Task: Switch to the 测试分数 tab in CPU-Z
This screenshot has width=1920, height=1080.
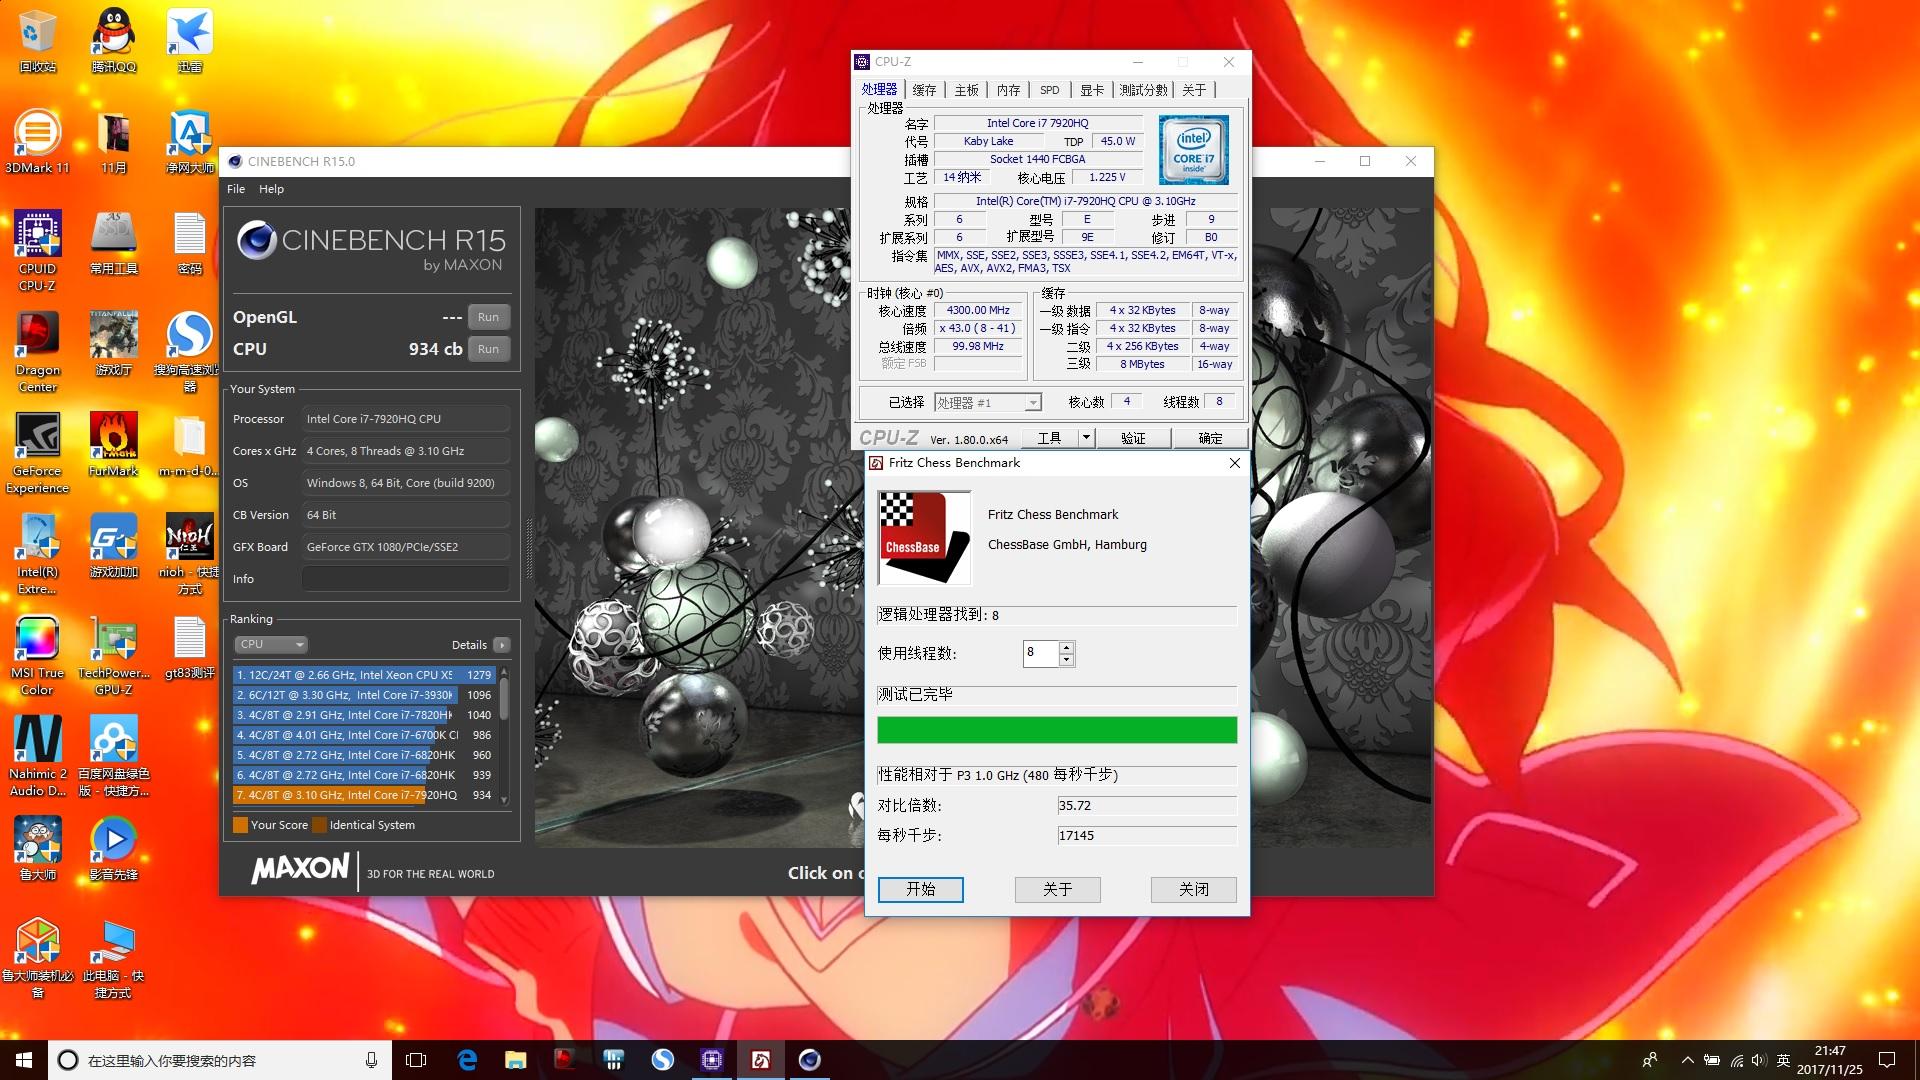Action: click(x=1143, y=90)
